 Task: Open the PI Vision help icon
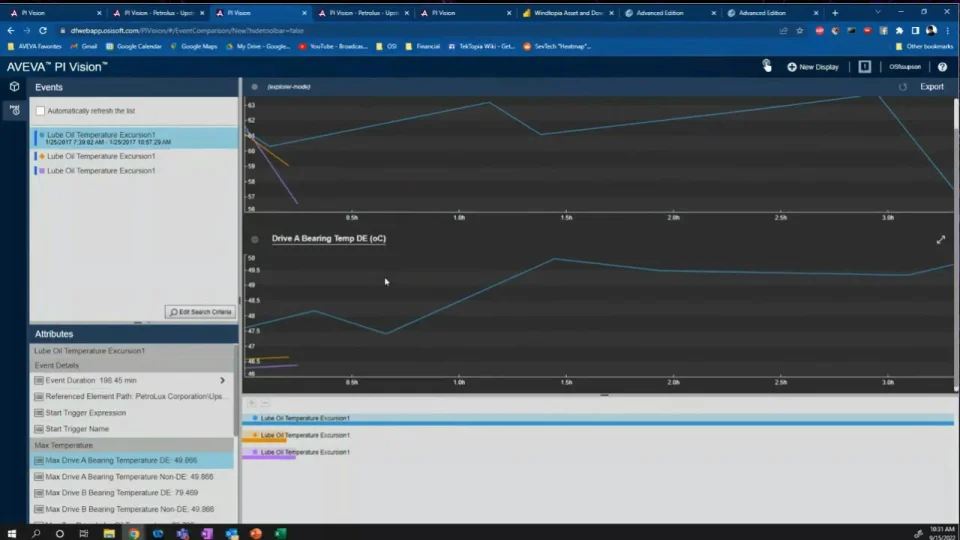coord(942,67)
